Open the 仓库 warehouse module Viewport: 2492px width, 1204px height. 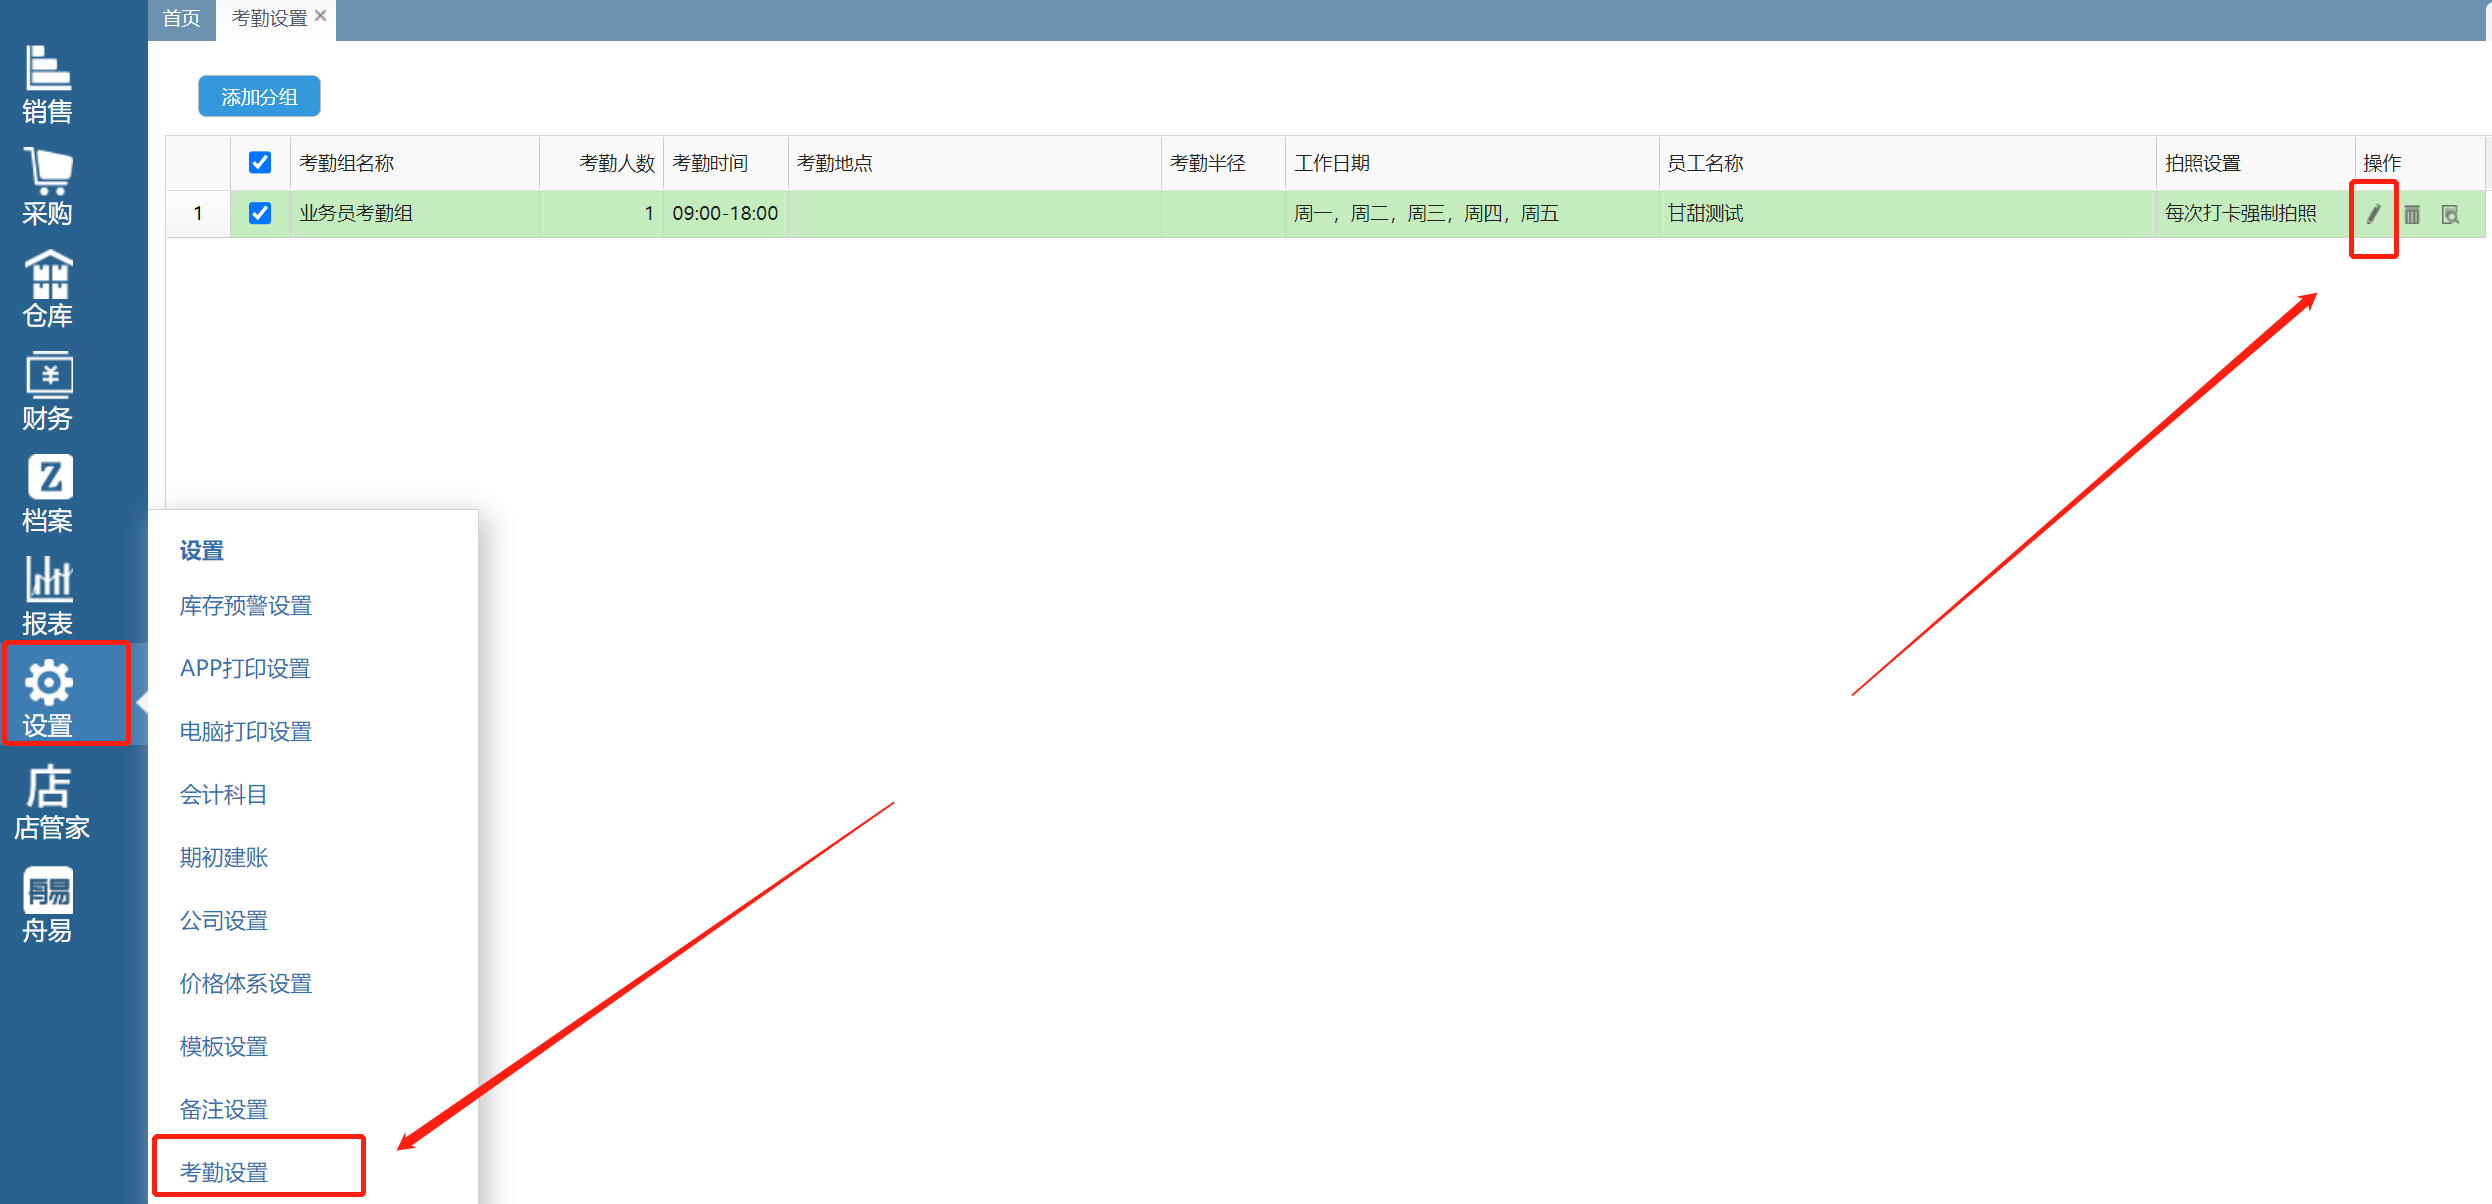(47, 289)
